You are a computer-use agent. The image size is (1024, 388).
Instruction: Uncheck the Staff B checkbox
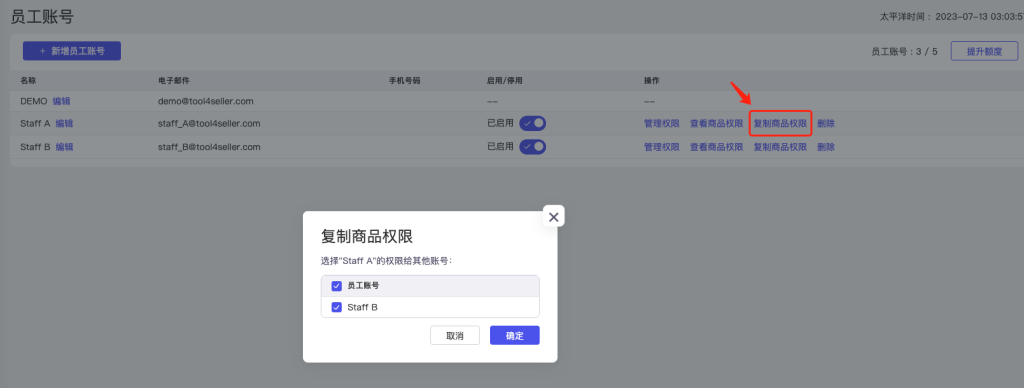(x=337, y=307)
